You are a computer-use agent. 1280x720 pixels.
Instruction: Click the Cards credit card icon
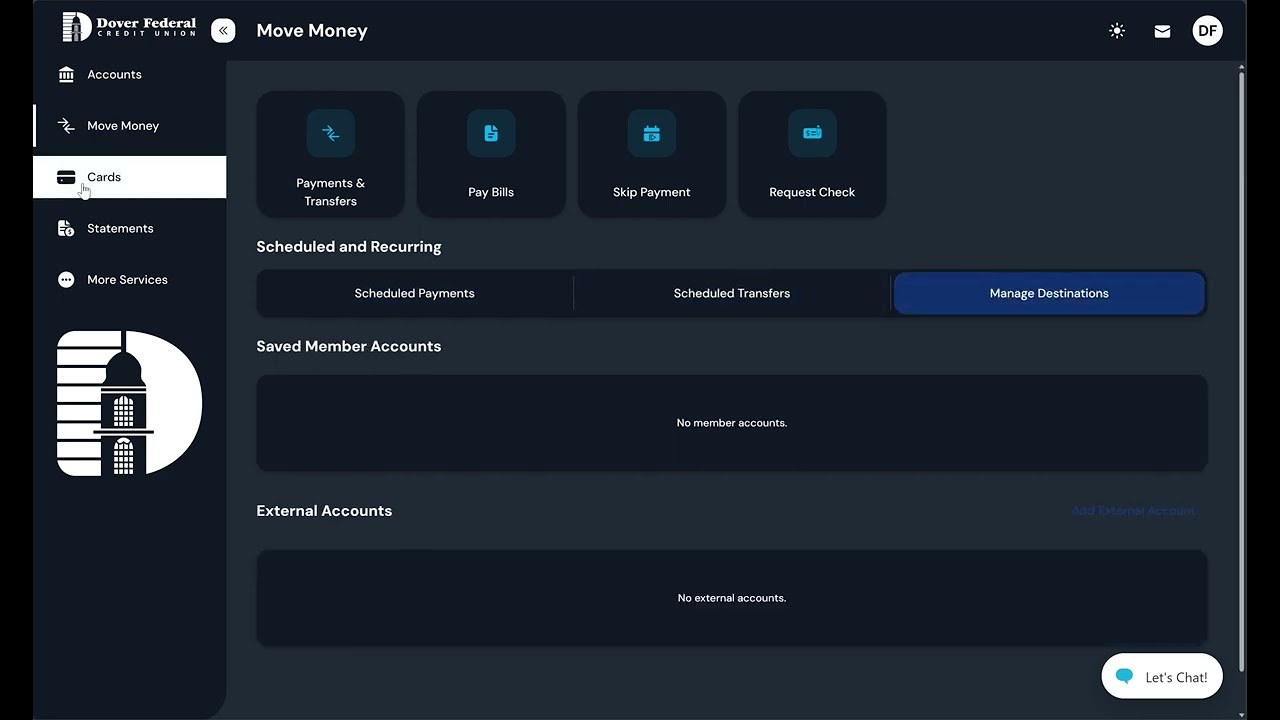(x=66, y=177)
